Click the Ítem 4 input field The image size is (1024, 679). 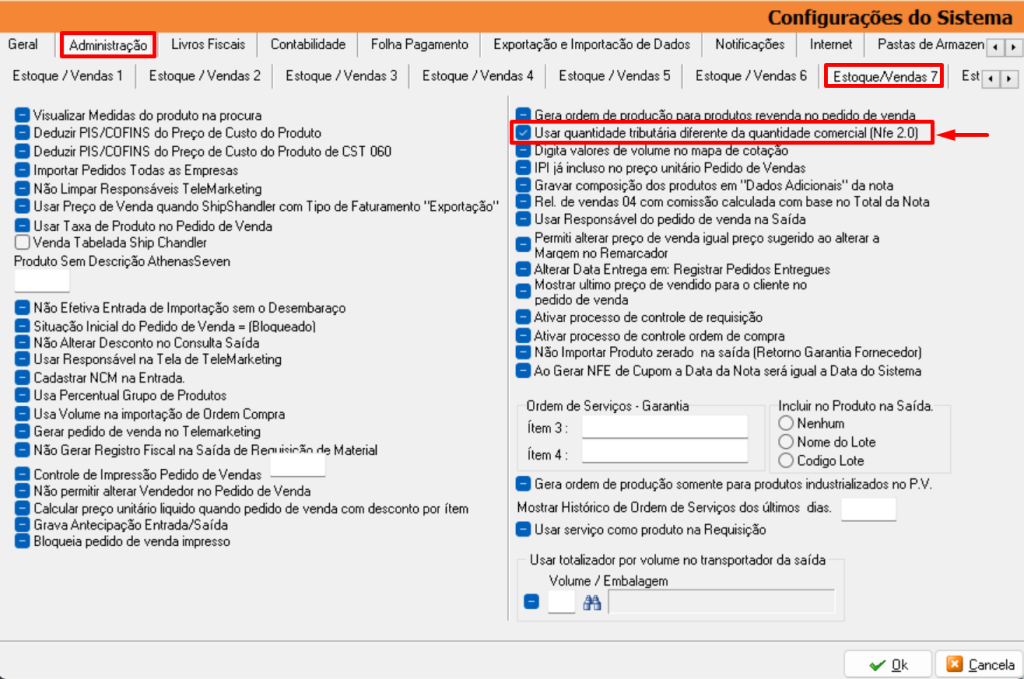[664, 452]
